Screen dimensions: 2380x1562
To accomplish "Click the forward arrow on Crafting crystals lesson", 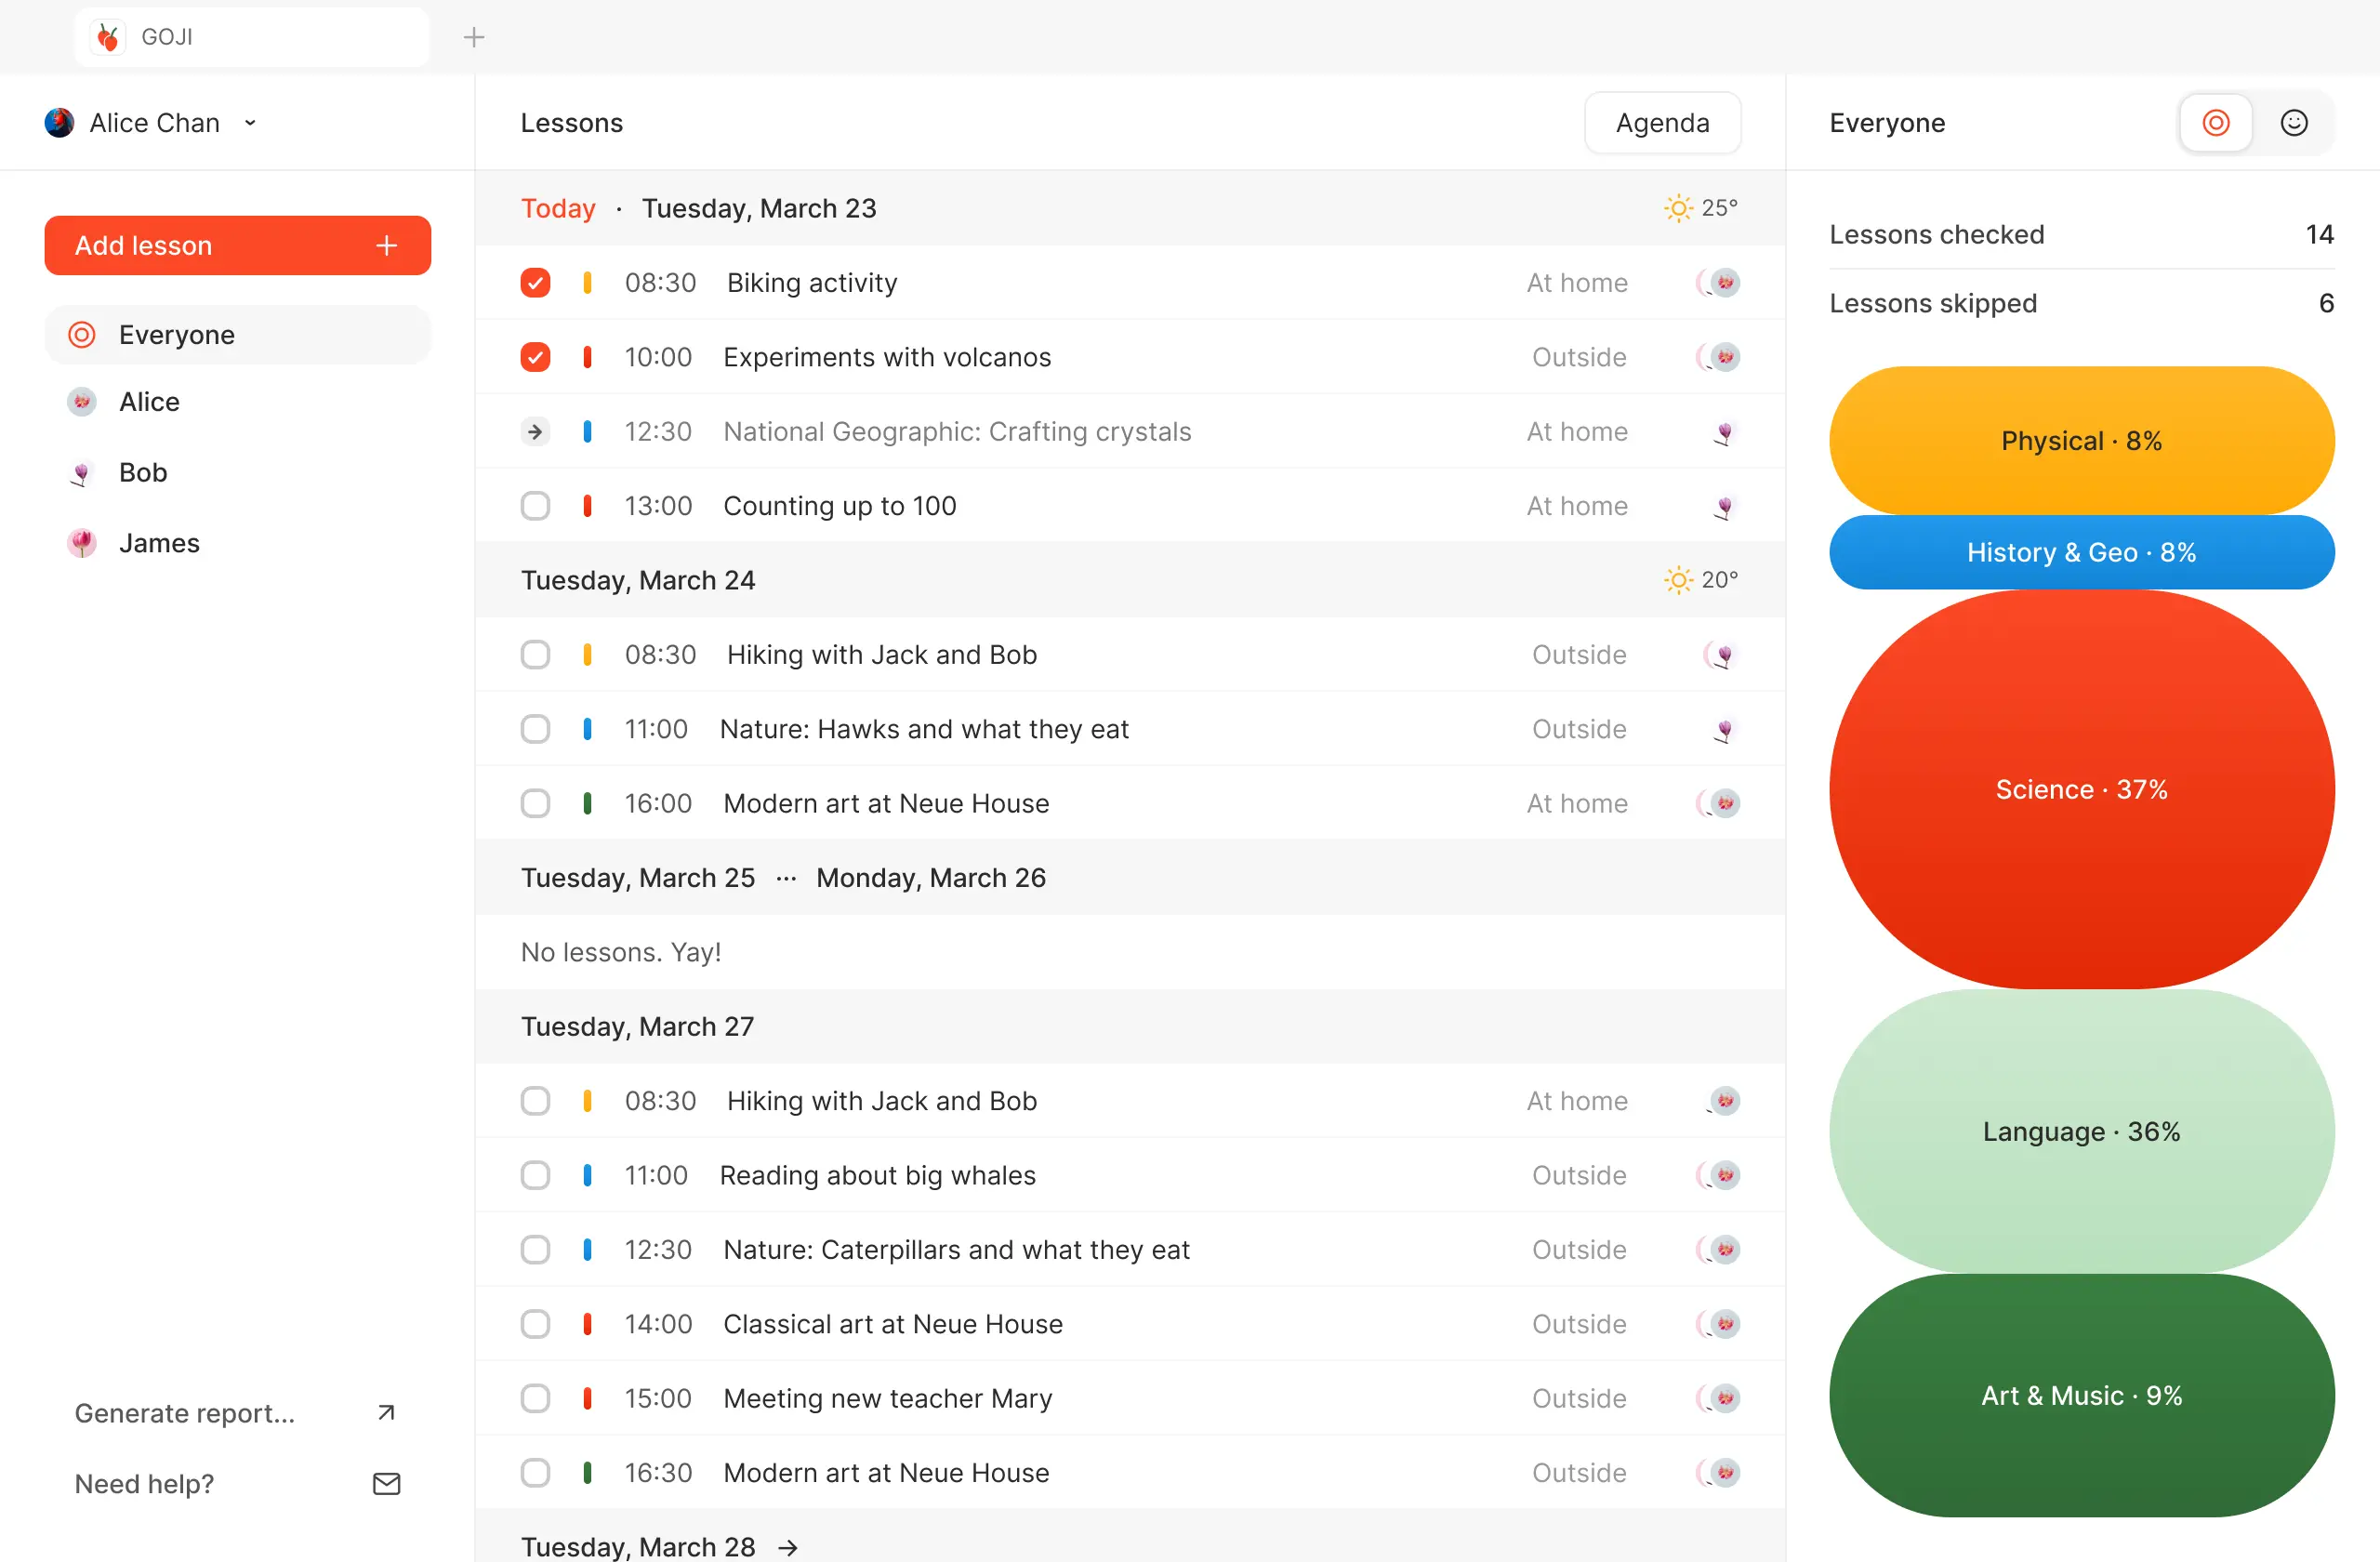I will click(x=535, y=431).
